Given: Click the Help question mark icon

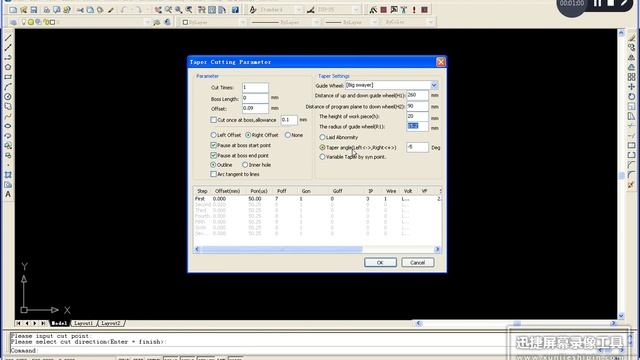Looking at the screenshot, I should coord(236,10).
